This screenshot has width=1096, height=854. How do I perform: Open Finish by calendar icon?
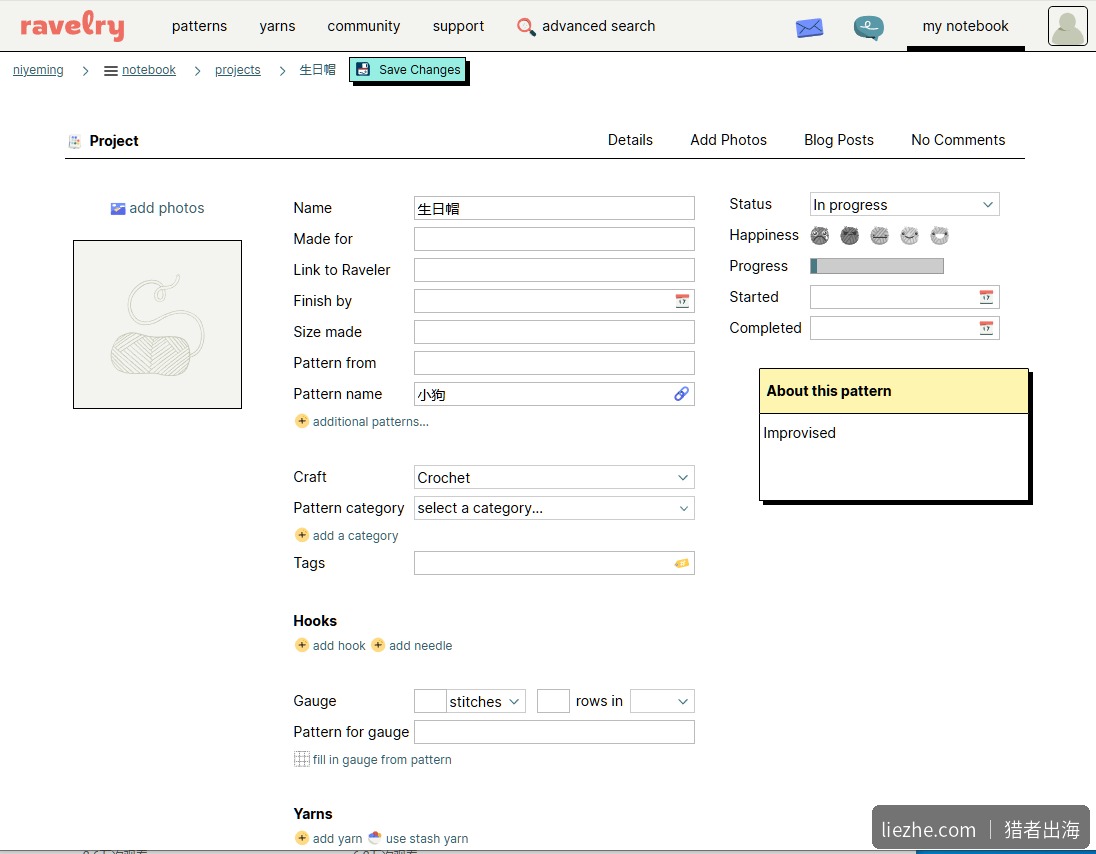(x=682, y=301)
